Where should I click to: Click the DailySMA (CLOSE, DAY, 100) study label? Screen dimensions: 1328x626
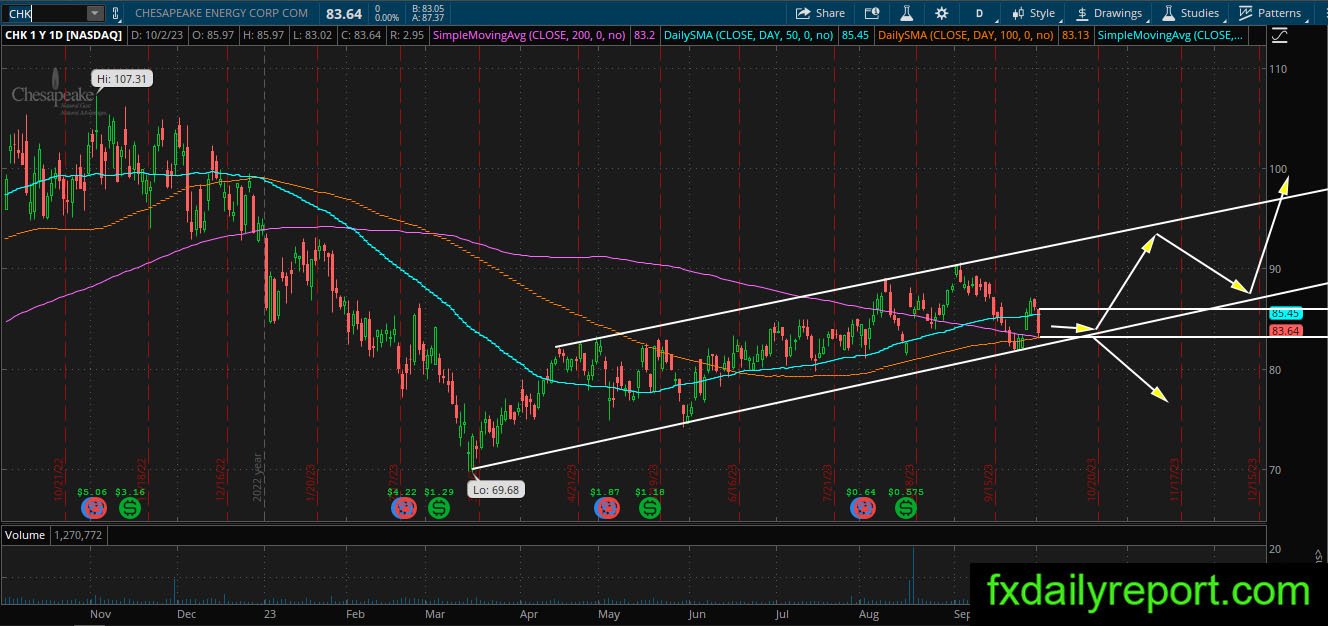click(x=964, y=35)
